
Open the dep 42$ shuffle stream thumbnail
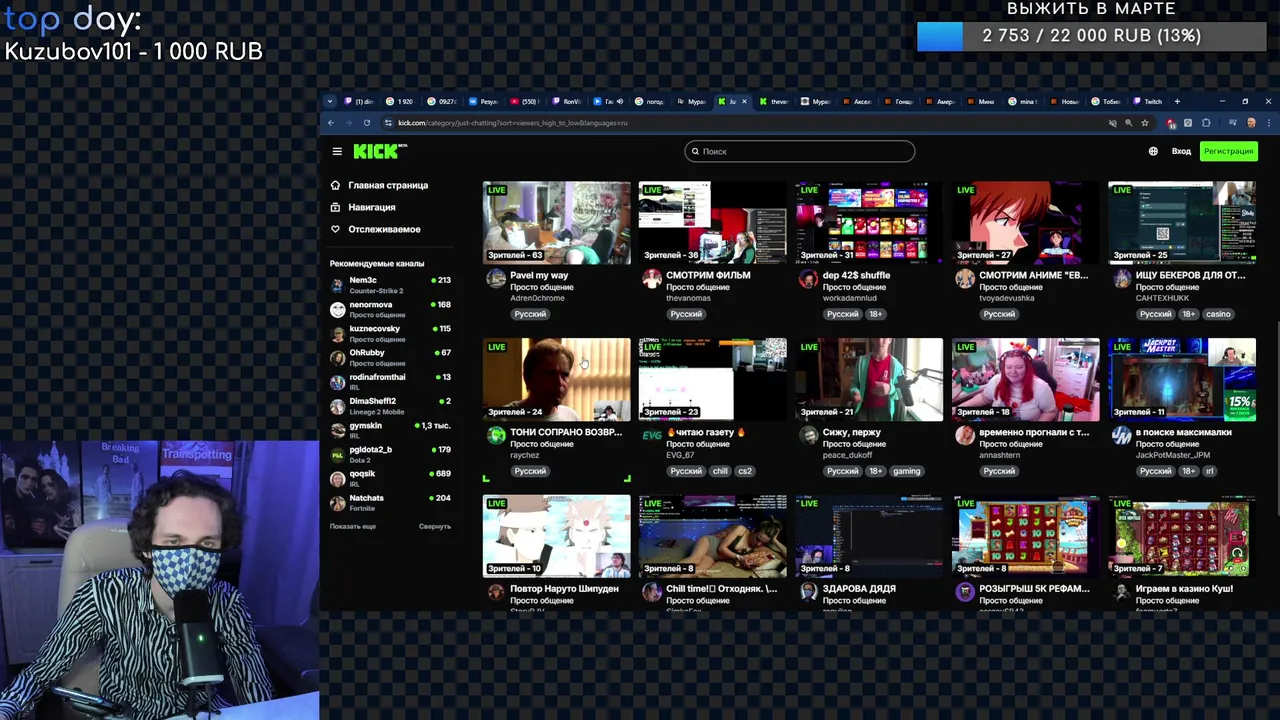pyautogui.click(x=869, y=222)
